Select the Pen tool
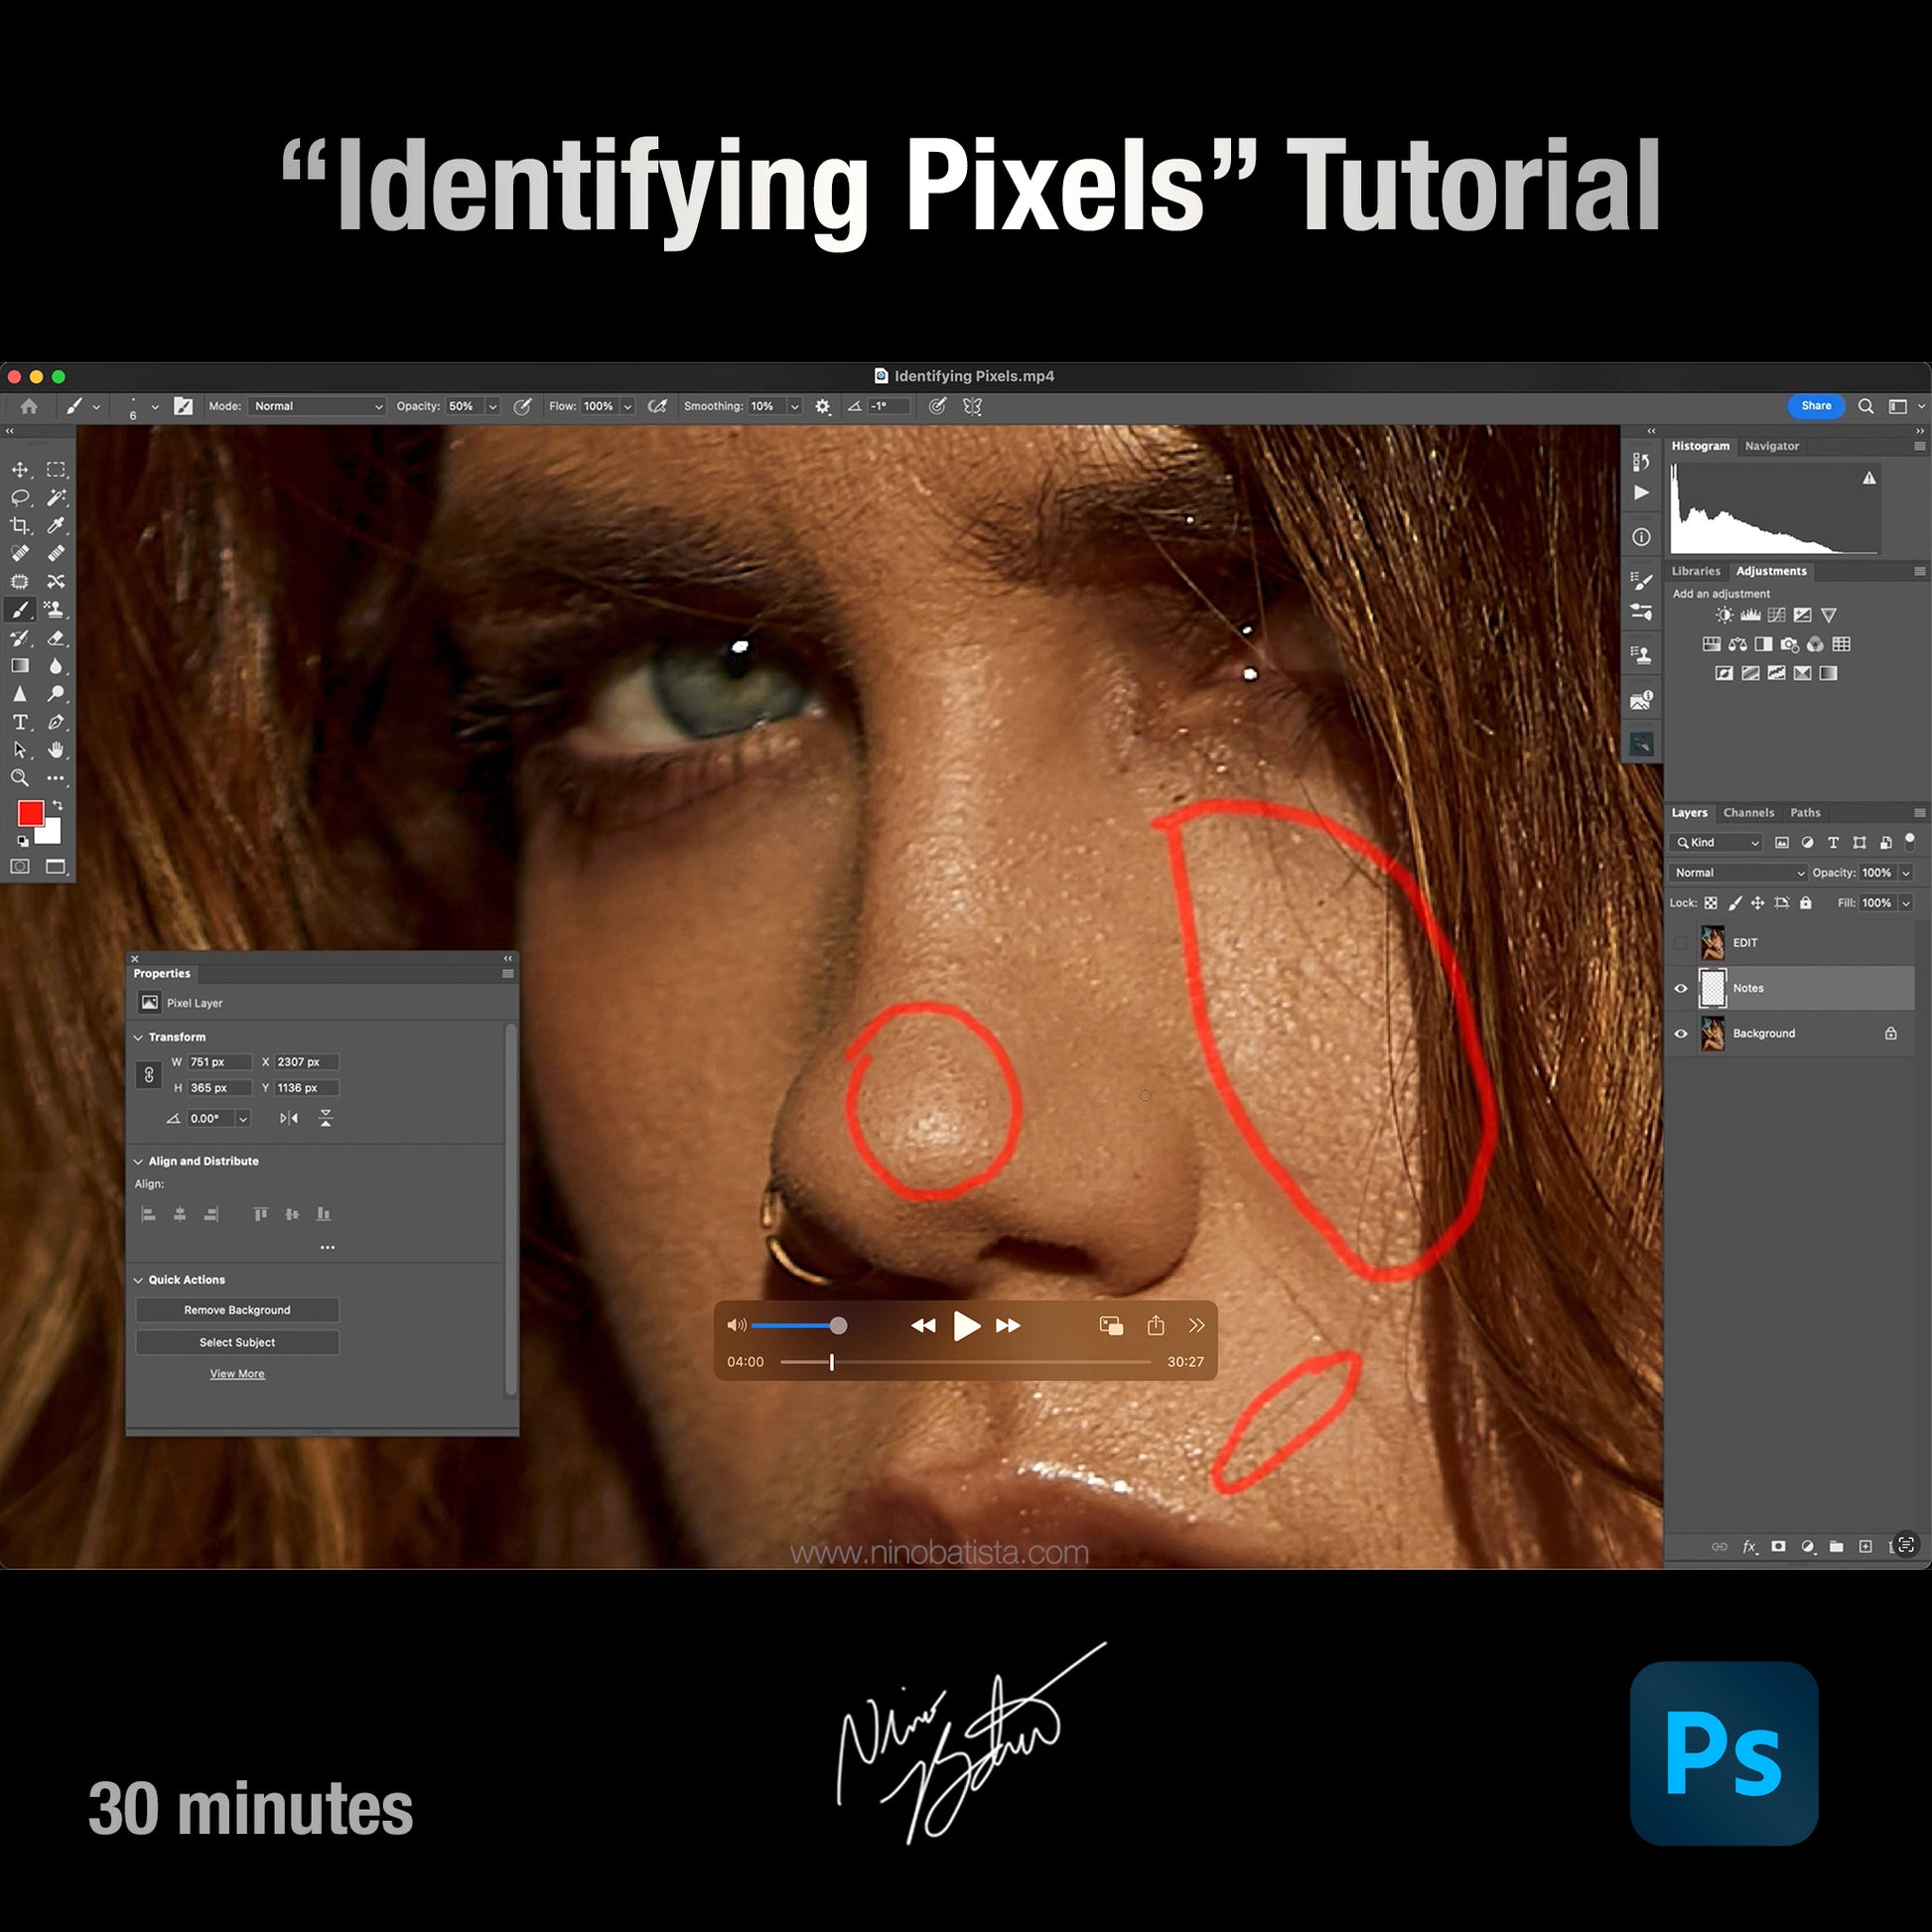 (x=56, y=721)
